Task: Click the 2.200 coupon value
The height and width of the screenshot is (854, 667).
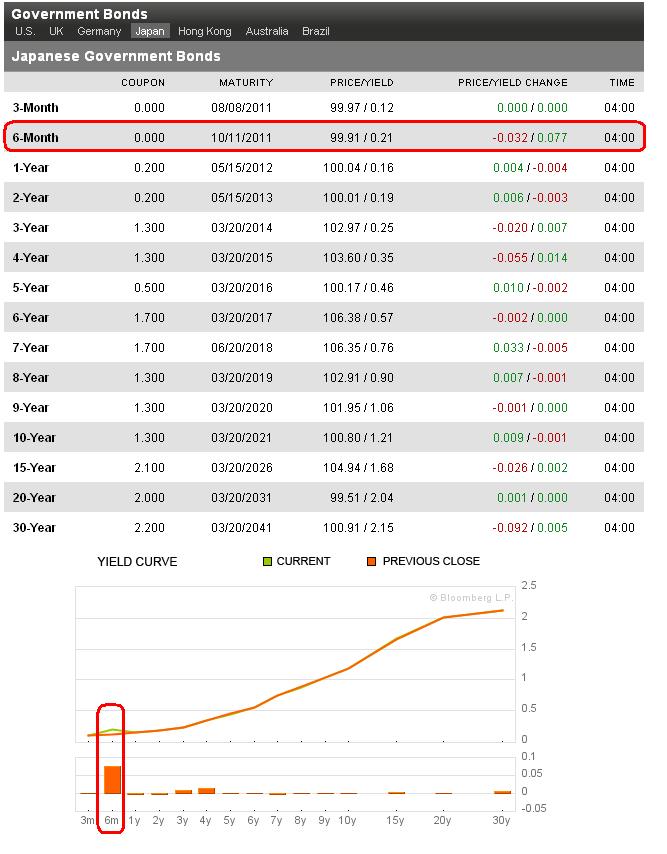Action: 149,527
